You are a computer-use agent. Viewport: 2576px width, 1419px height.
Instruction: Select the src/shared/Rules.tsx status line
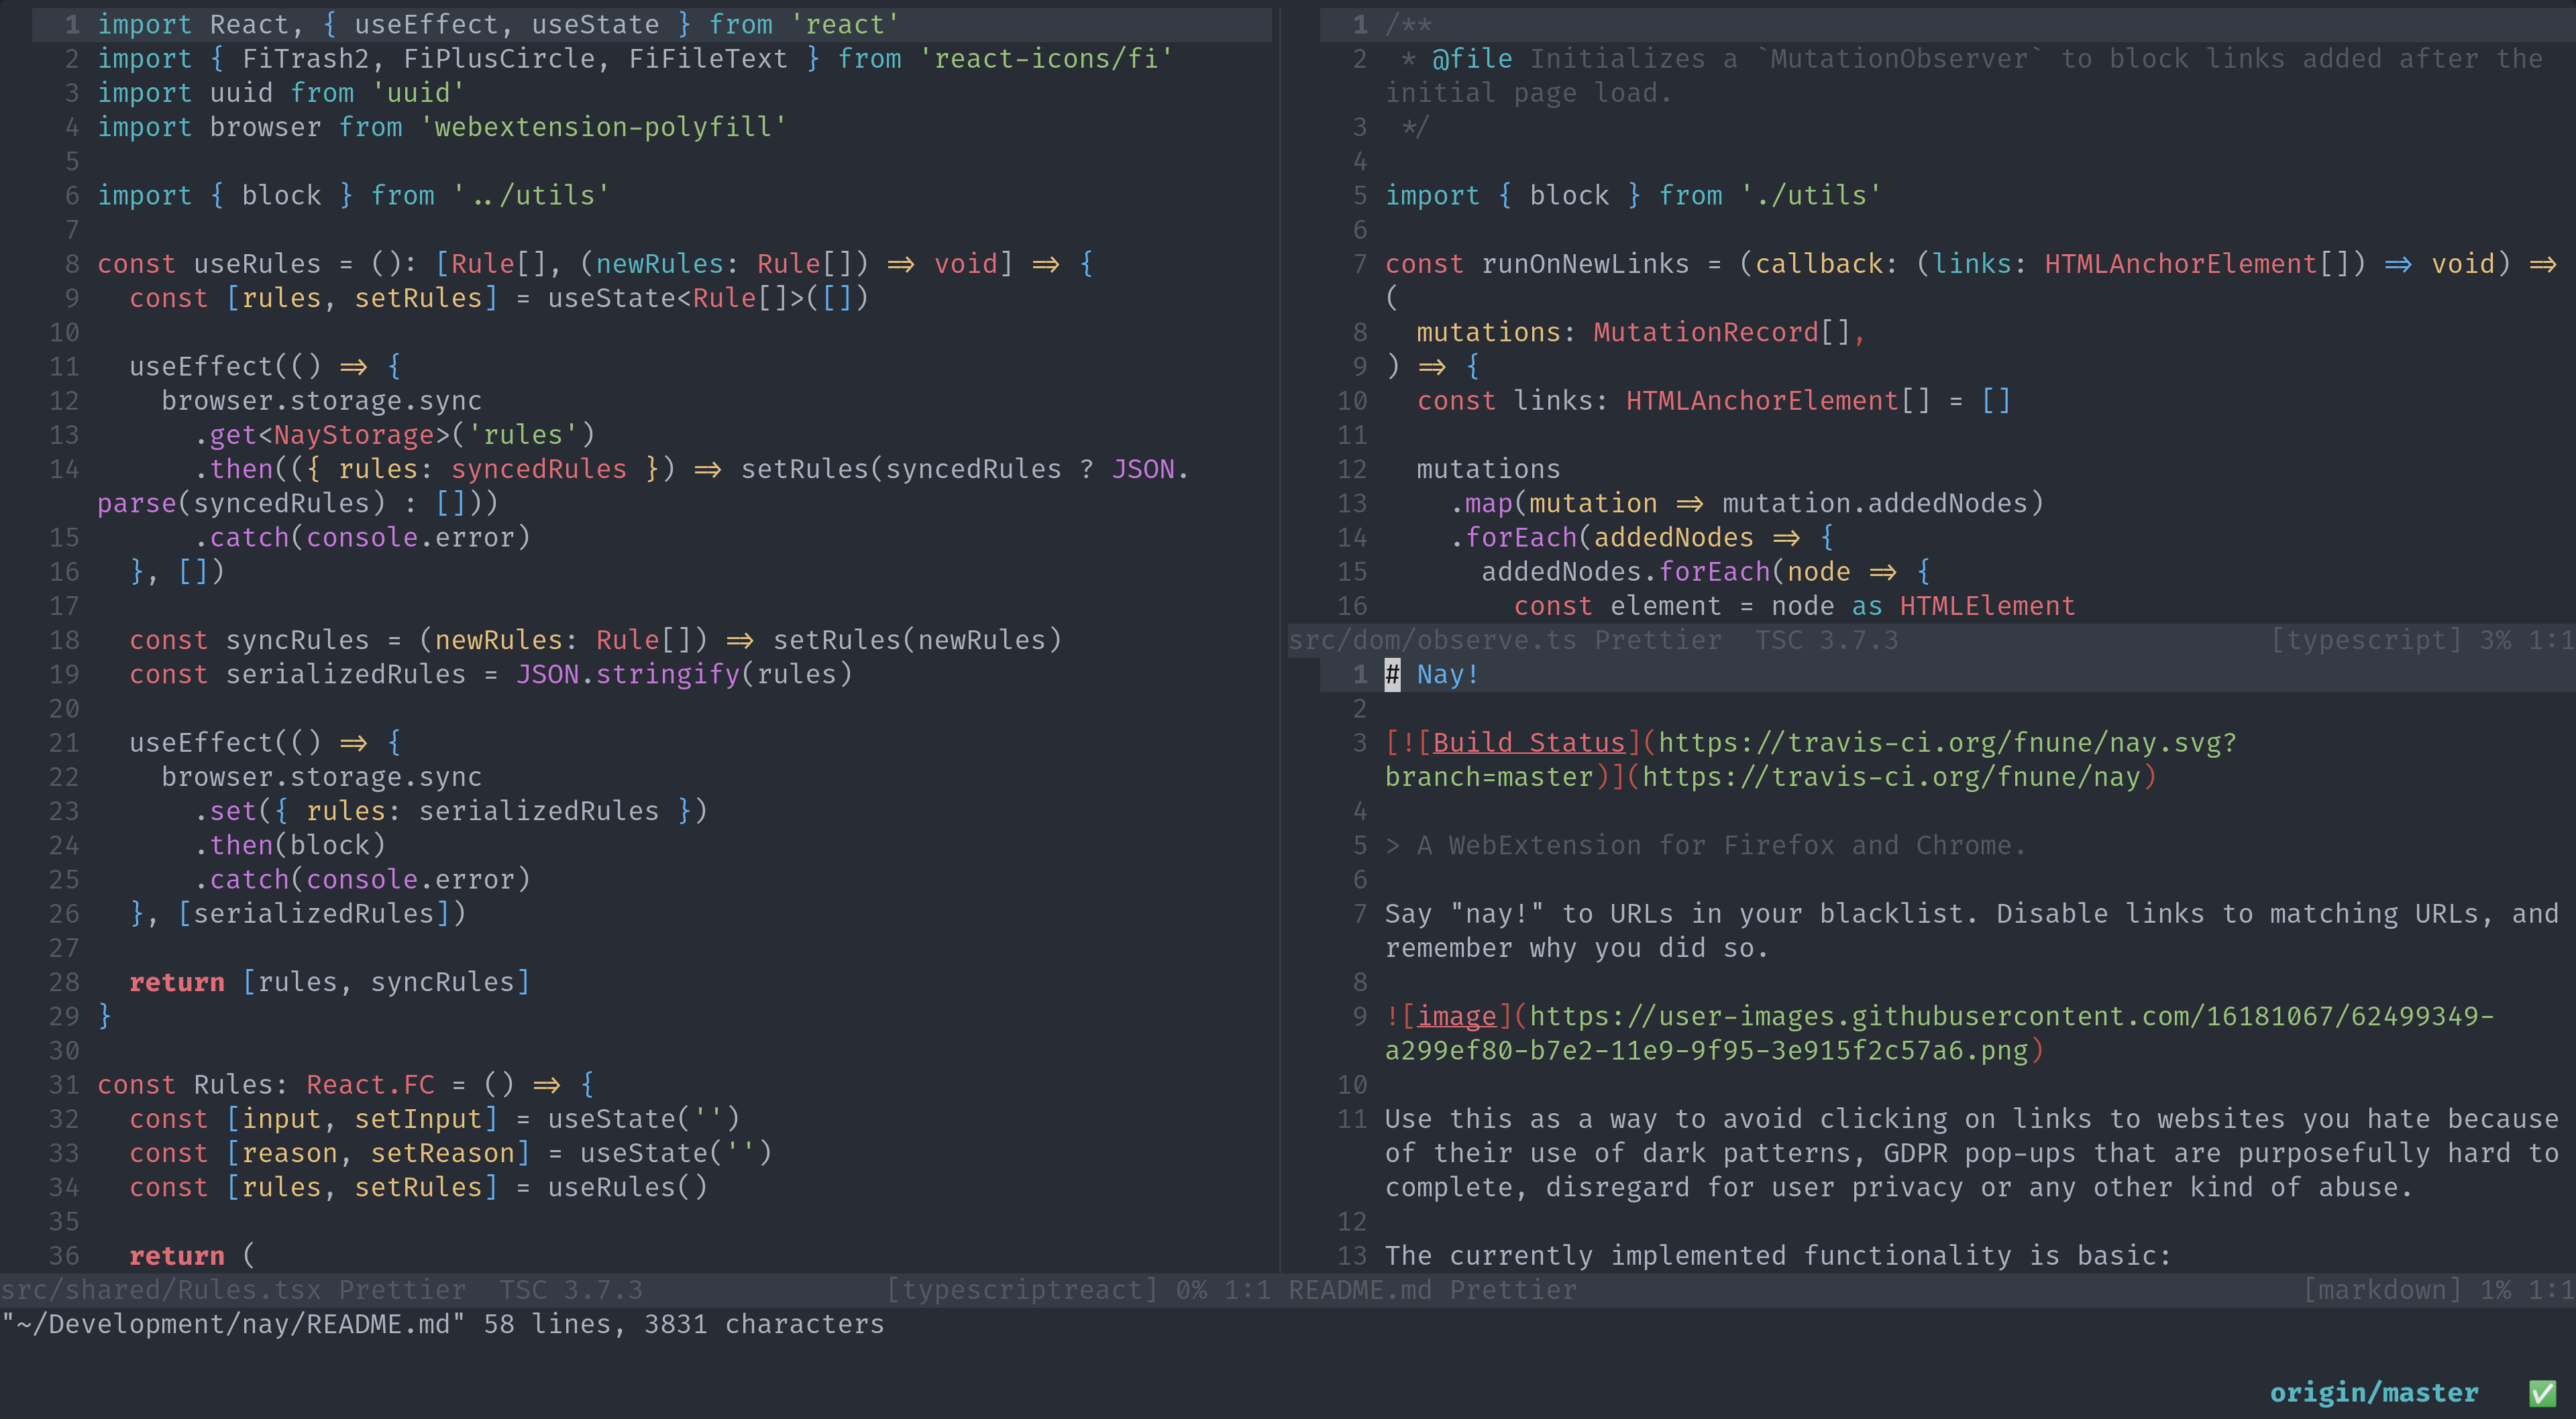coord(160,1290)
